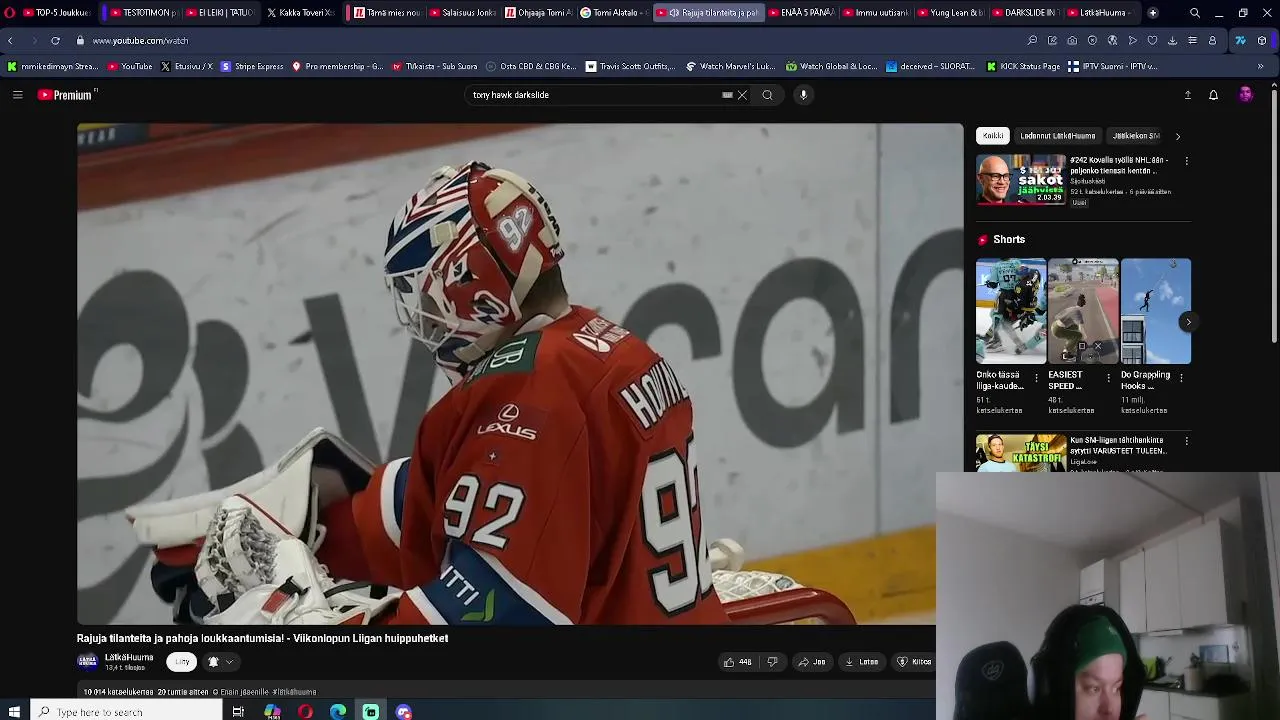Go to the YouTube Premium home logo
1280x720 pixels.
click(x=66, y=95)
